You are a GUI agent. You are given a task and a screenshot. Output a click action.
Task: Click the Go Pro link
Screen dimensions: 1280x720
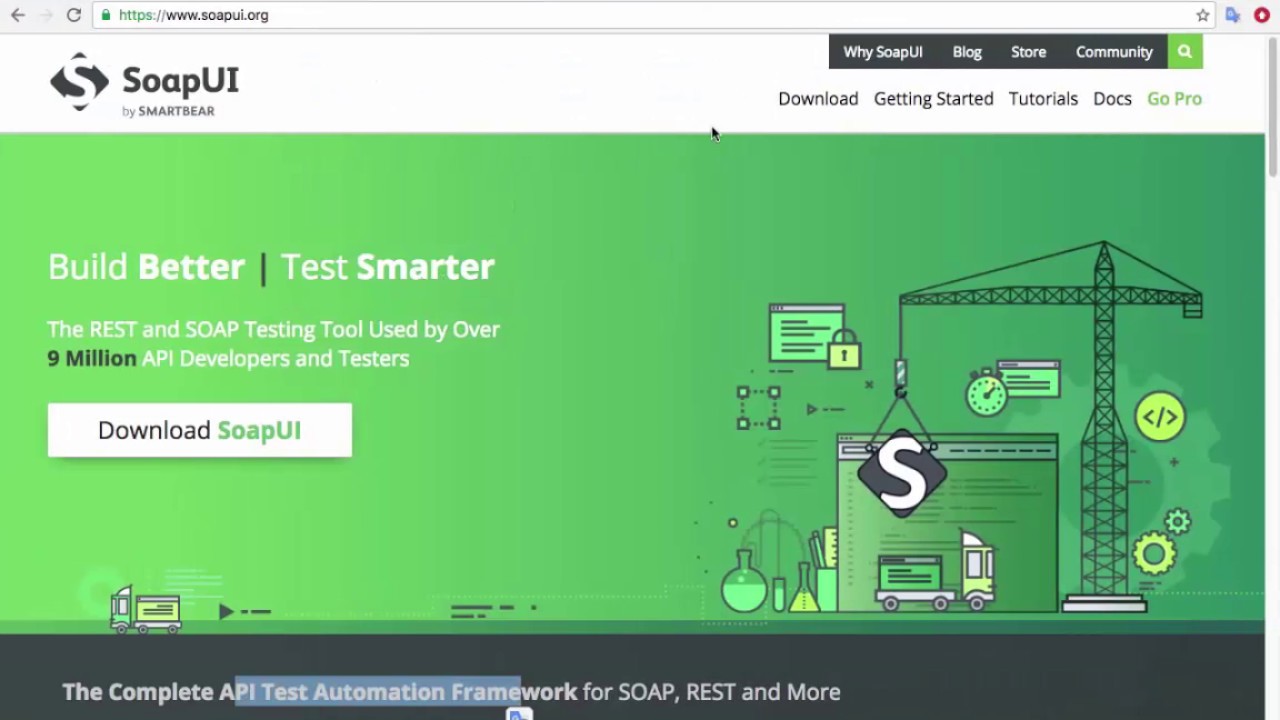click(1174, 98)
